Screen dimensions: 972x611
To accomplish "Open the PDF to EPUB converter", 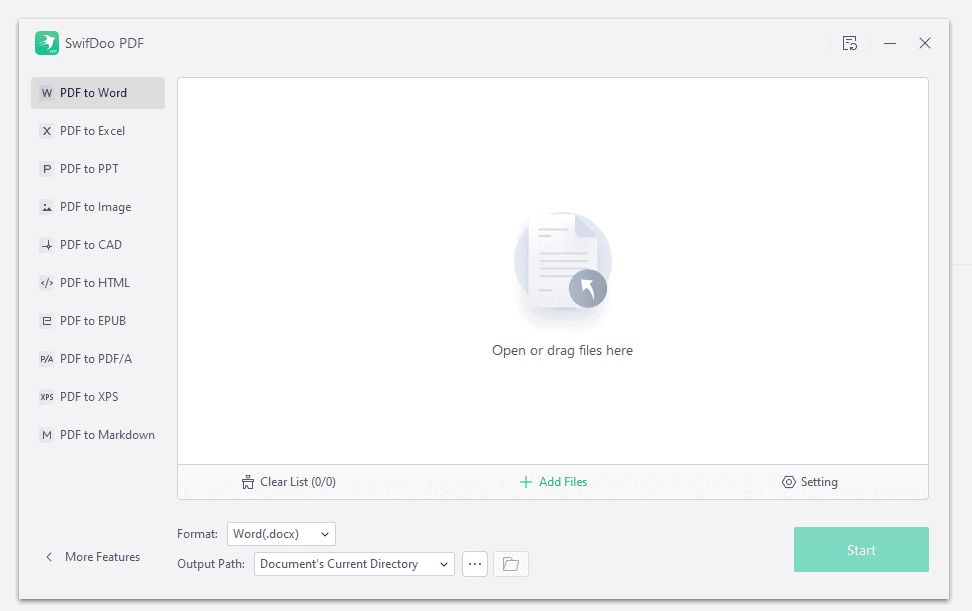I will tap(92, 320).
